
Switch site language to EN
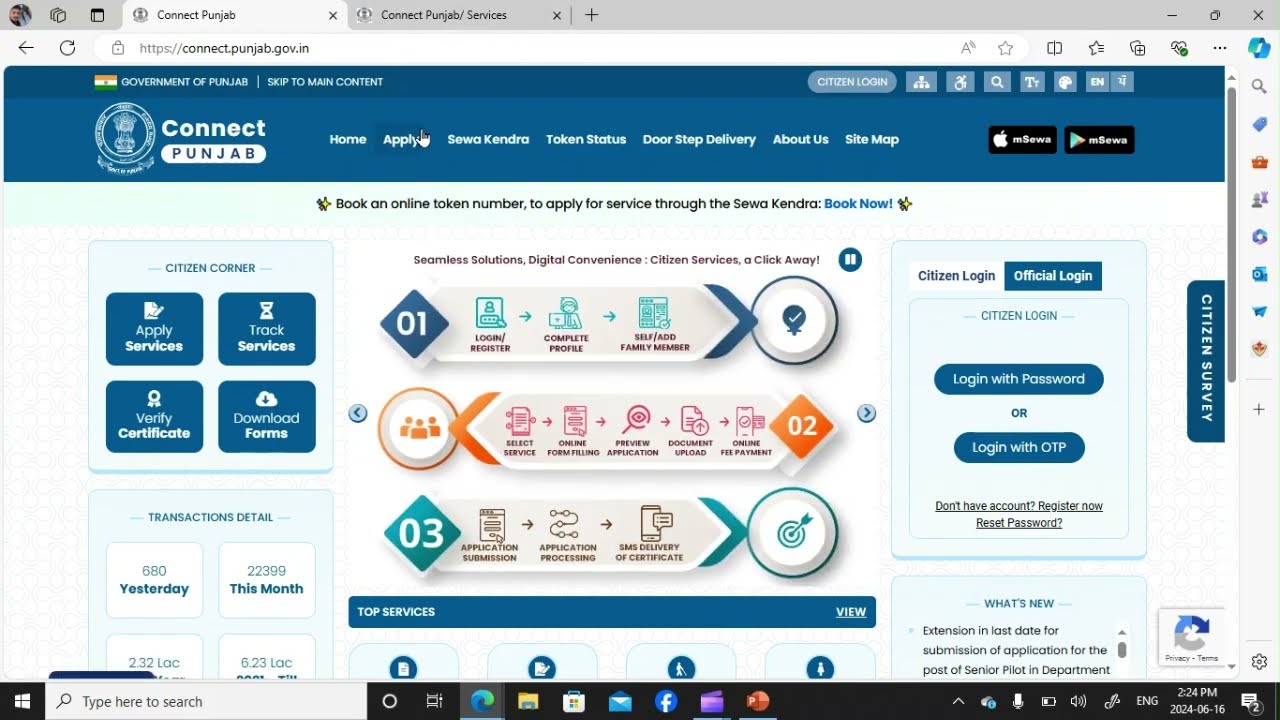point(1098,82)
